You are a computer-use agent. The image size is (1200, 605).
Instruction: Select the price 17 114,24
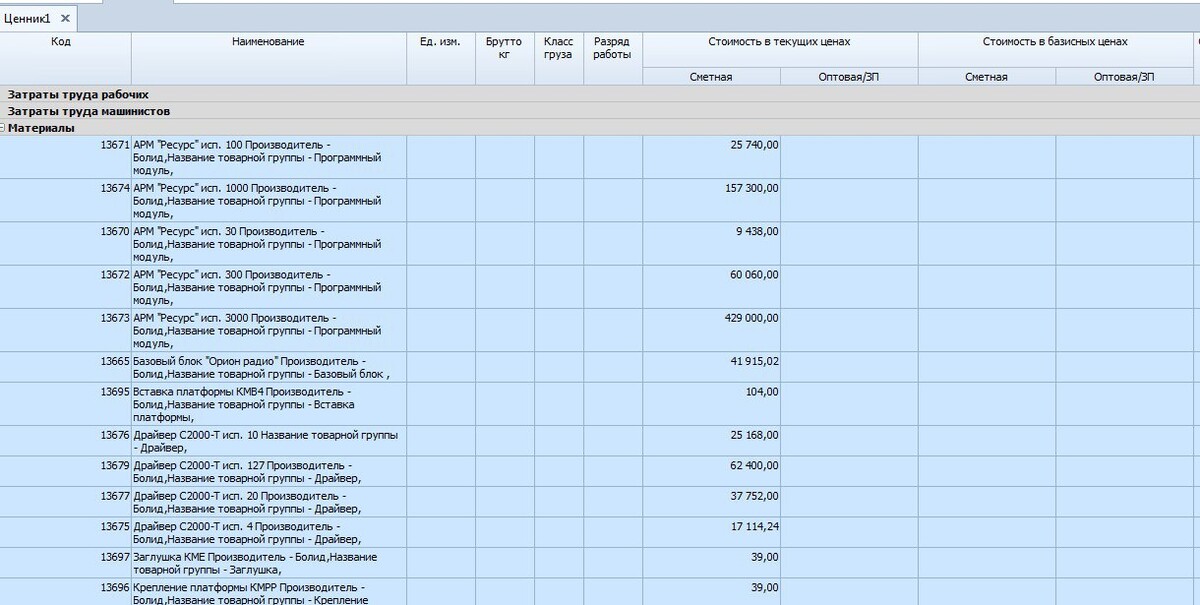(x=755, y=526)
